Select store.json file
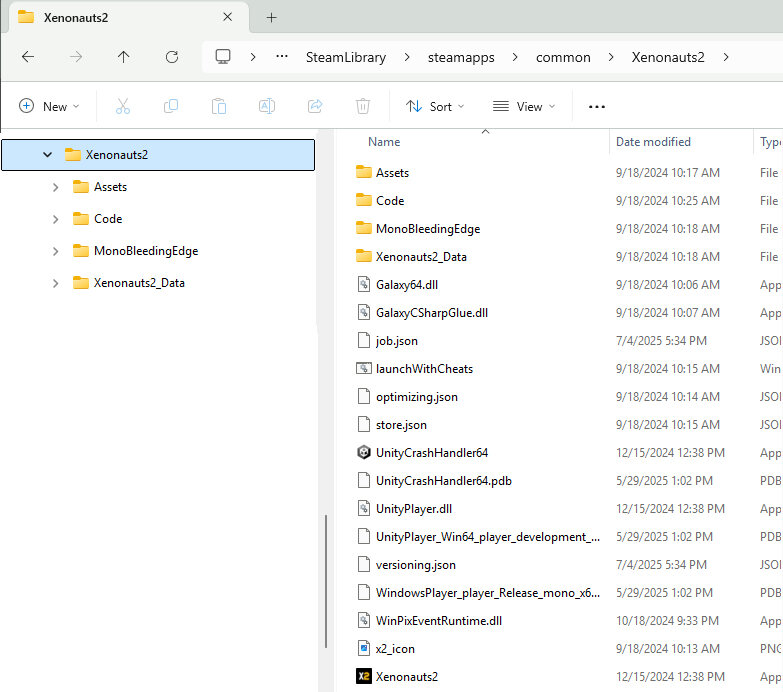The width and height of the screenshot is (783, 692). pyautogui.click(x=401, y=424)
